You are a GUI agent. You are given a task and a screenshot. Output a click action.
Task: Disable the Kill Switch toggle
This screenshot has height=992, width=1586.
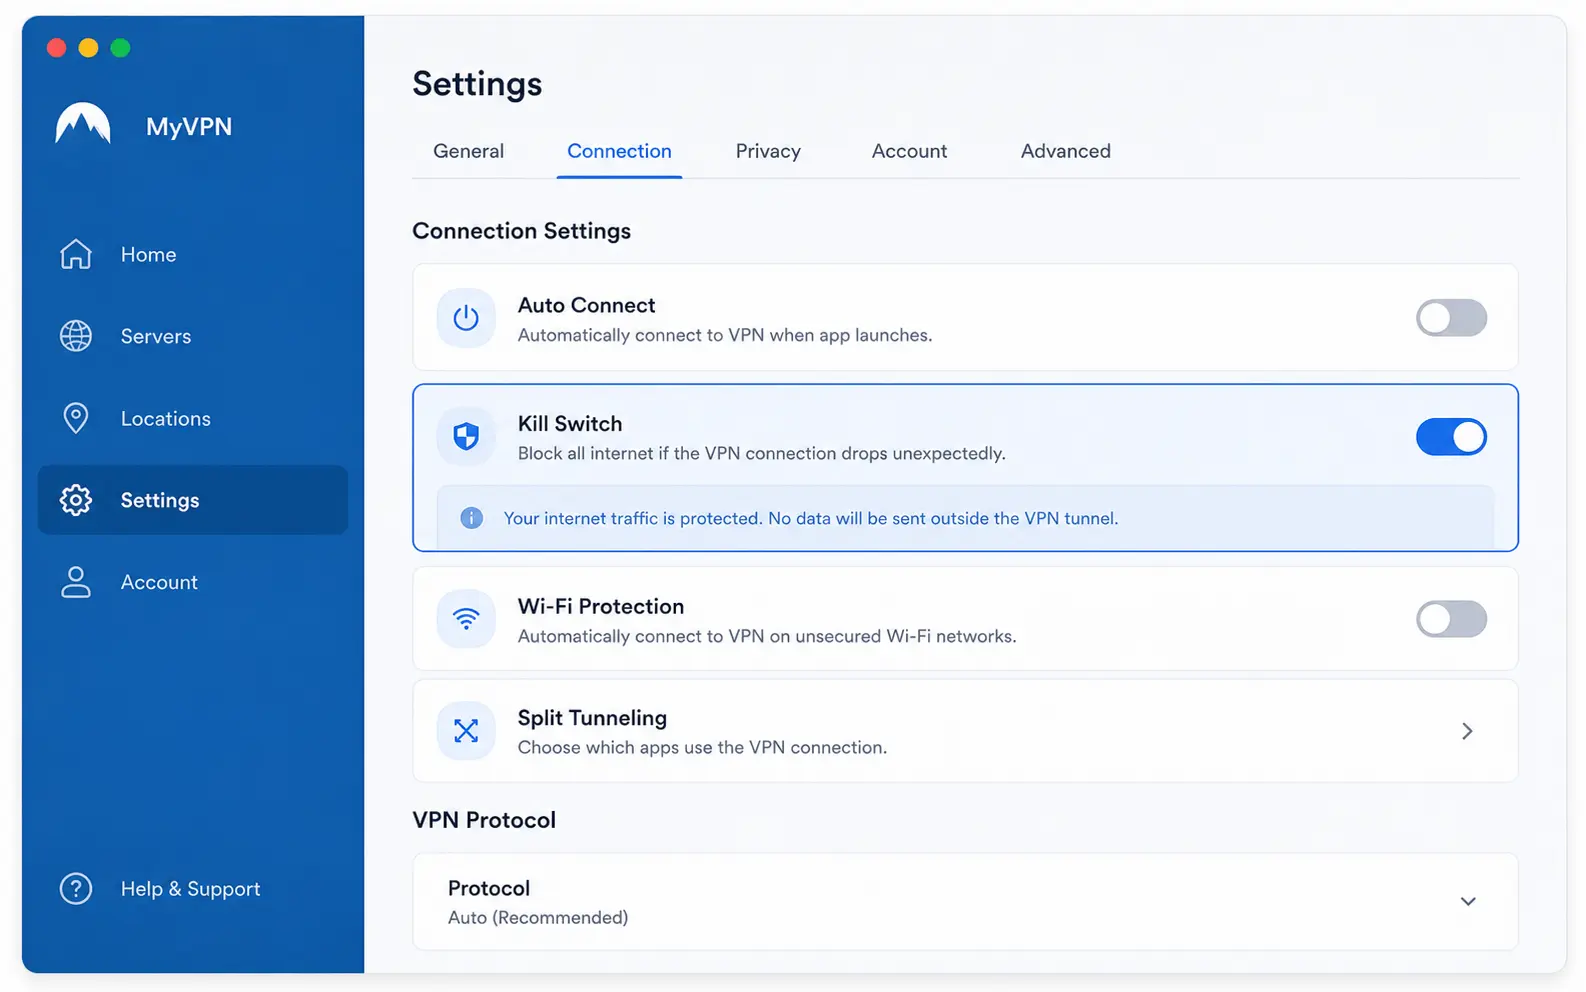pyautogui.click(x=1451, y=437)
